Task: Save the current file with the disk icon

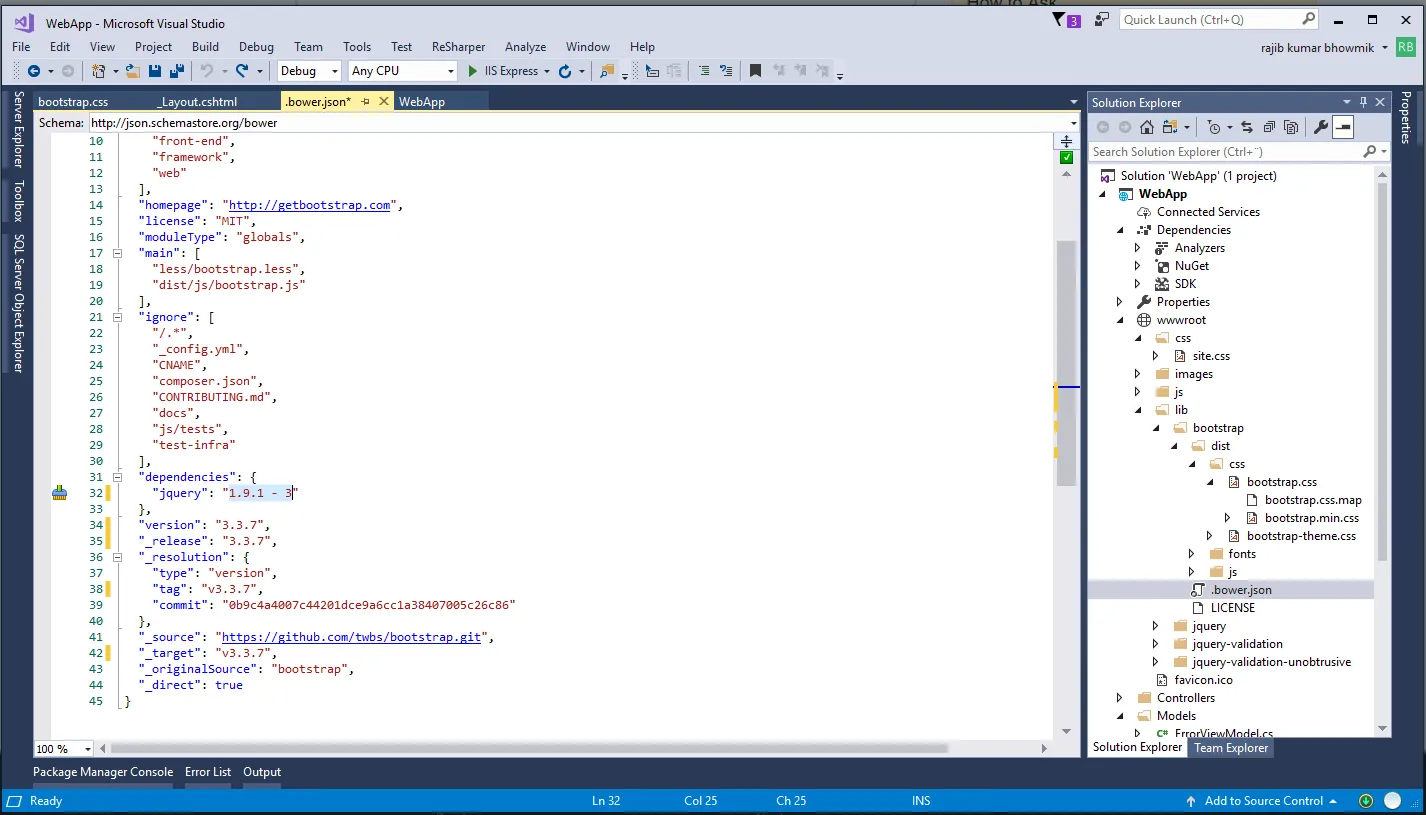Action: (x=155, y=71)
